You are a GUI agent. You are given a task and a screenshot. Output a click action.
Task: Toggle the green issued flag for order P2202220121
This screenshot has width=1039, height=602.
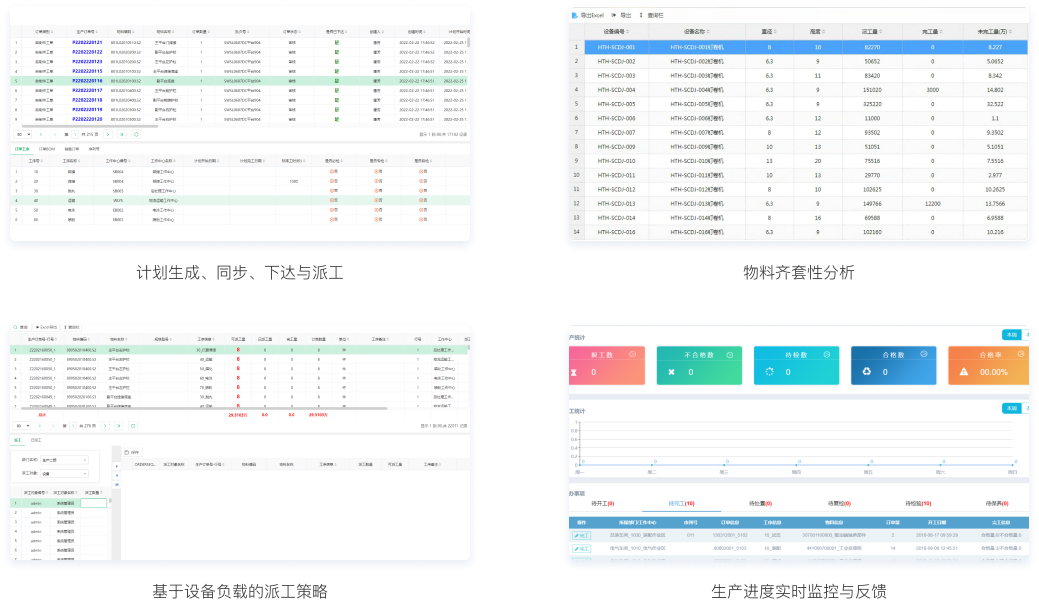pos(337,44)
